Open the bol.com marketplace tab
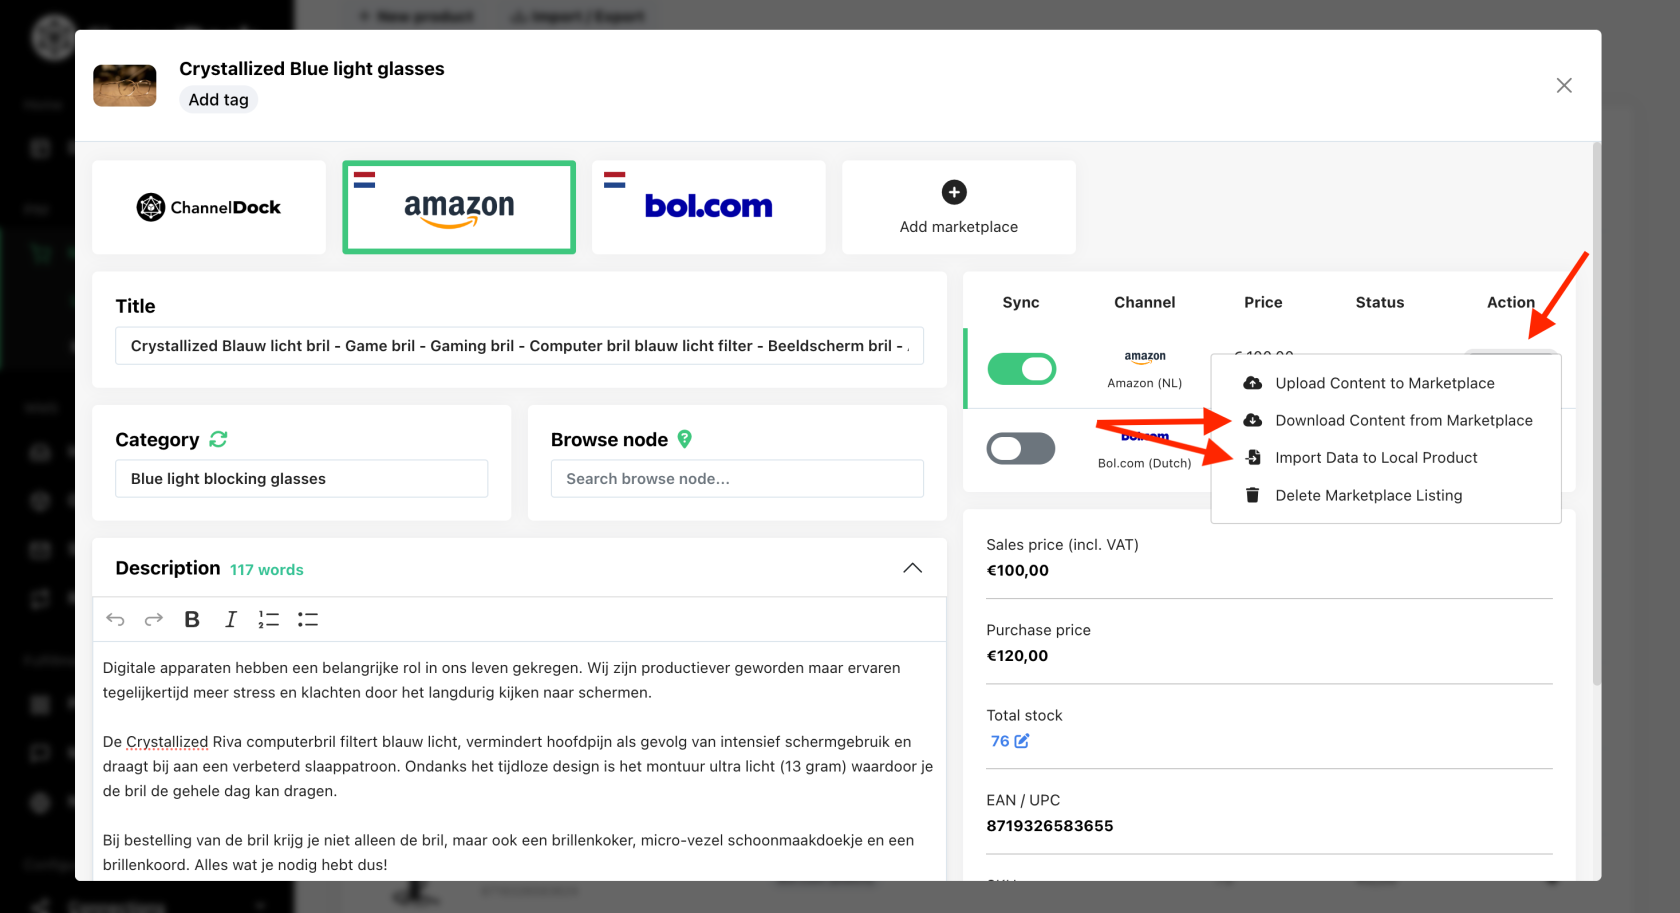This screenshot has height=913, width=1680. pos(709,207)
